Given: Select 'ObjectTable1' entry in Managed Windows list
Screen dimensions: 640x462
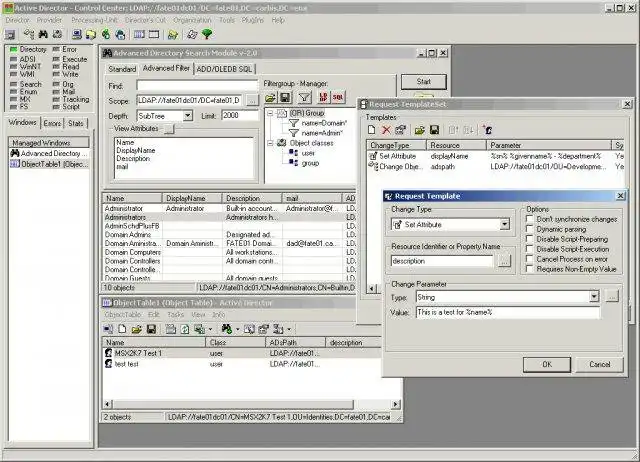Looking at the screenshot, I should [49, 164].
